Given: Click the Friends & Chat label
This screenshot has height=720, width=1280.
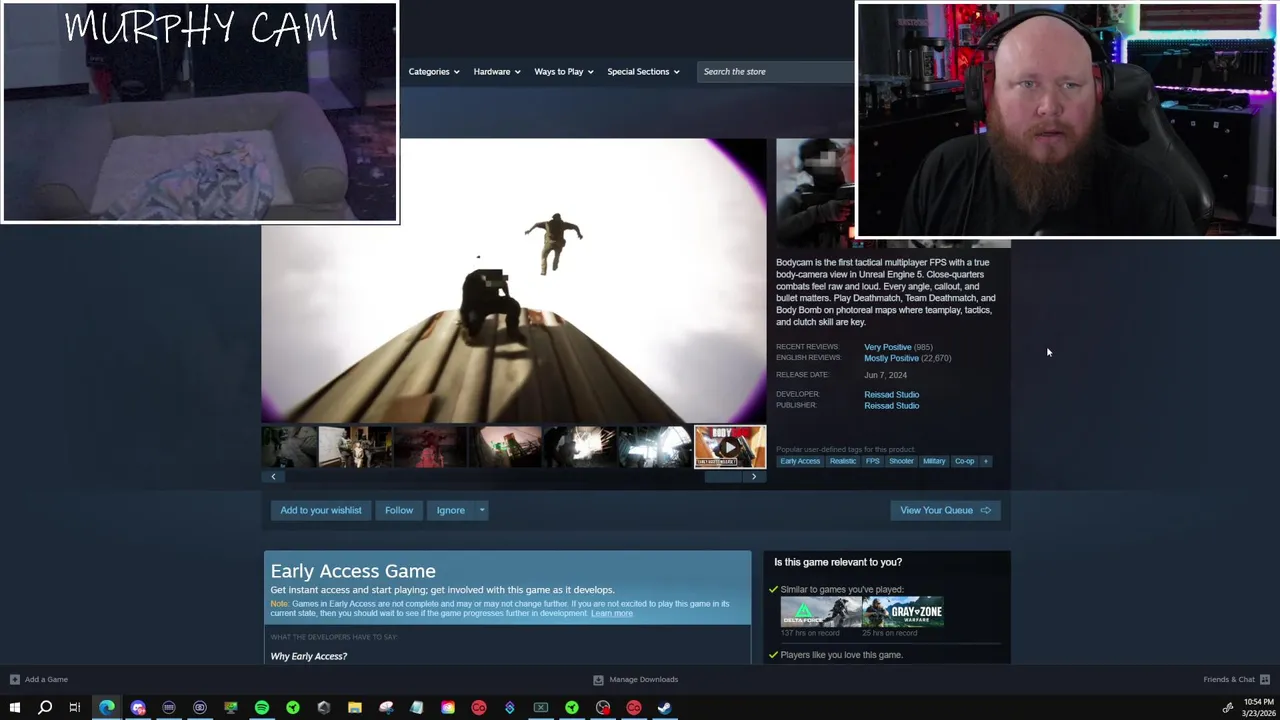Looking at the screenshot, I should point(1229,680).
